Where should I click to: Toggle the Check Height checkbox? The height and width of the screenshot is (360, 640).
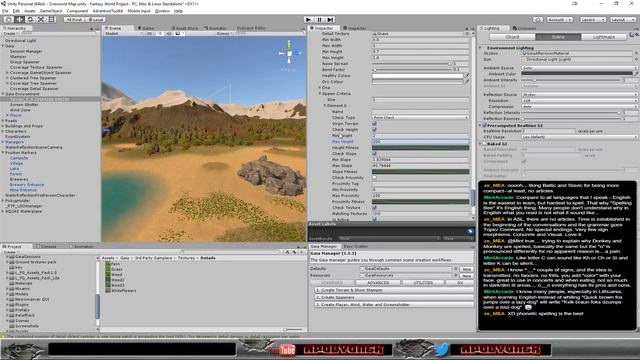[374, 129]
